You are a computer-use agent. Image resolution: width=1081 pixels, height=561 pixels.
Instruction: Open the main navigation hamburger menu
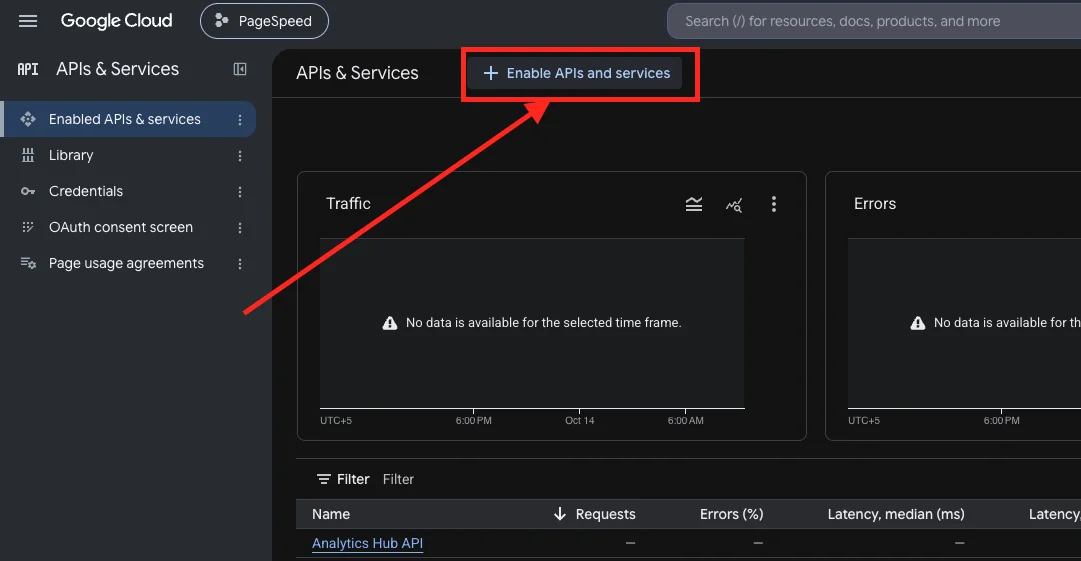[x=28, y=21]
